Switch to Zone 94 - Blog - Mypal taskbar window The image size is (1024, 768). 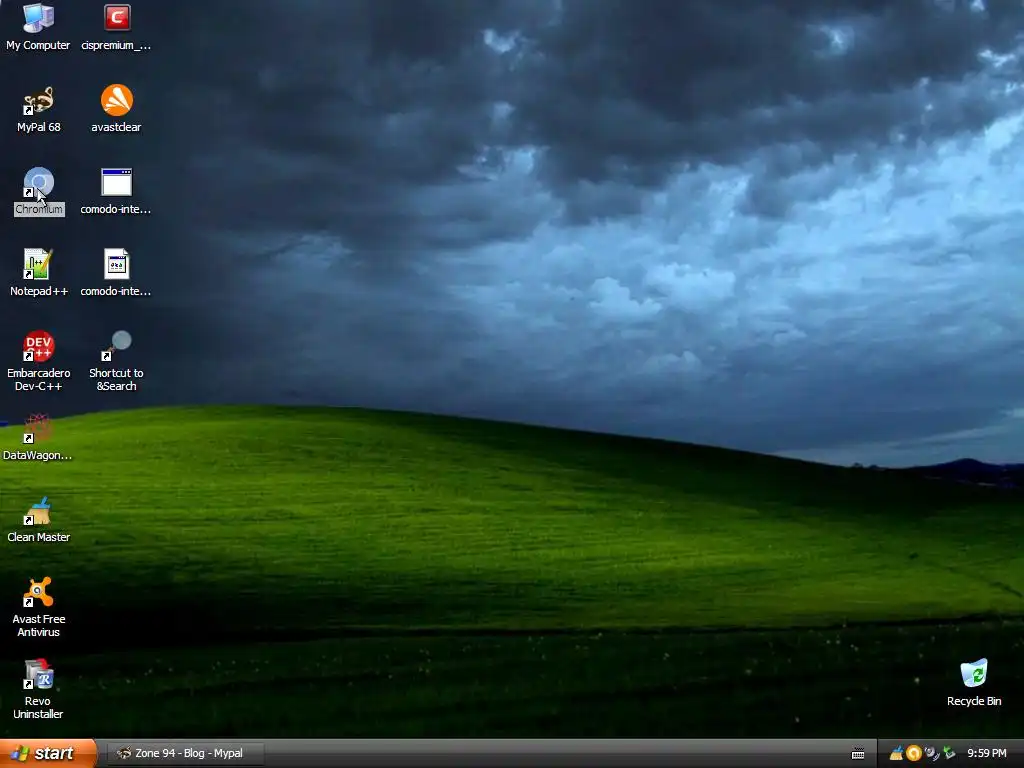coord(185,753)
